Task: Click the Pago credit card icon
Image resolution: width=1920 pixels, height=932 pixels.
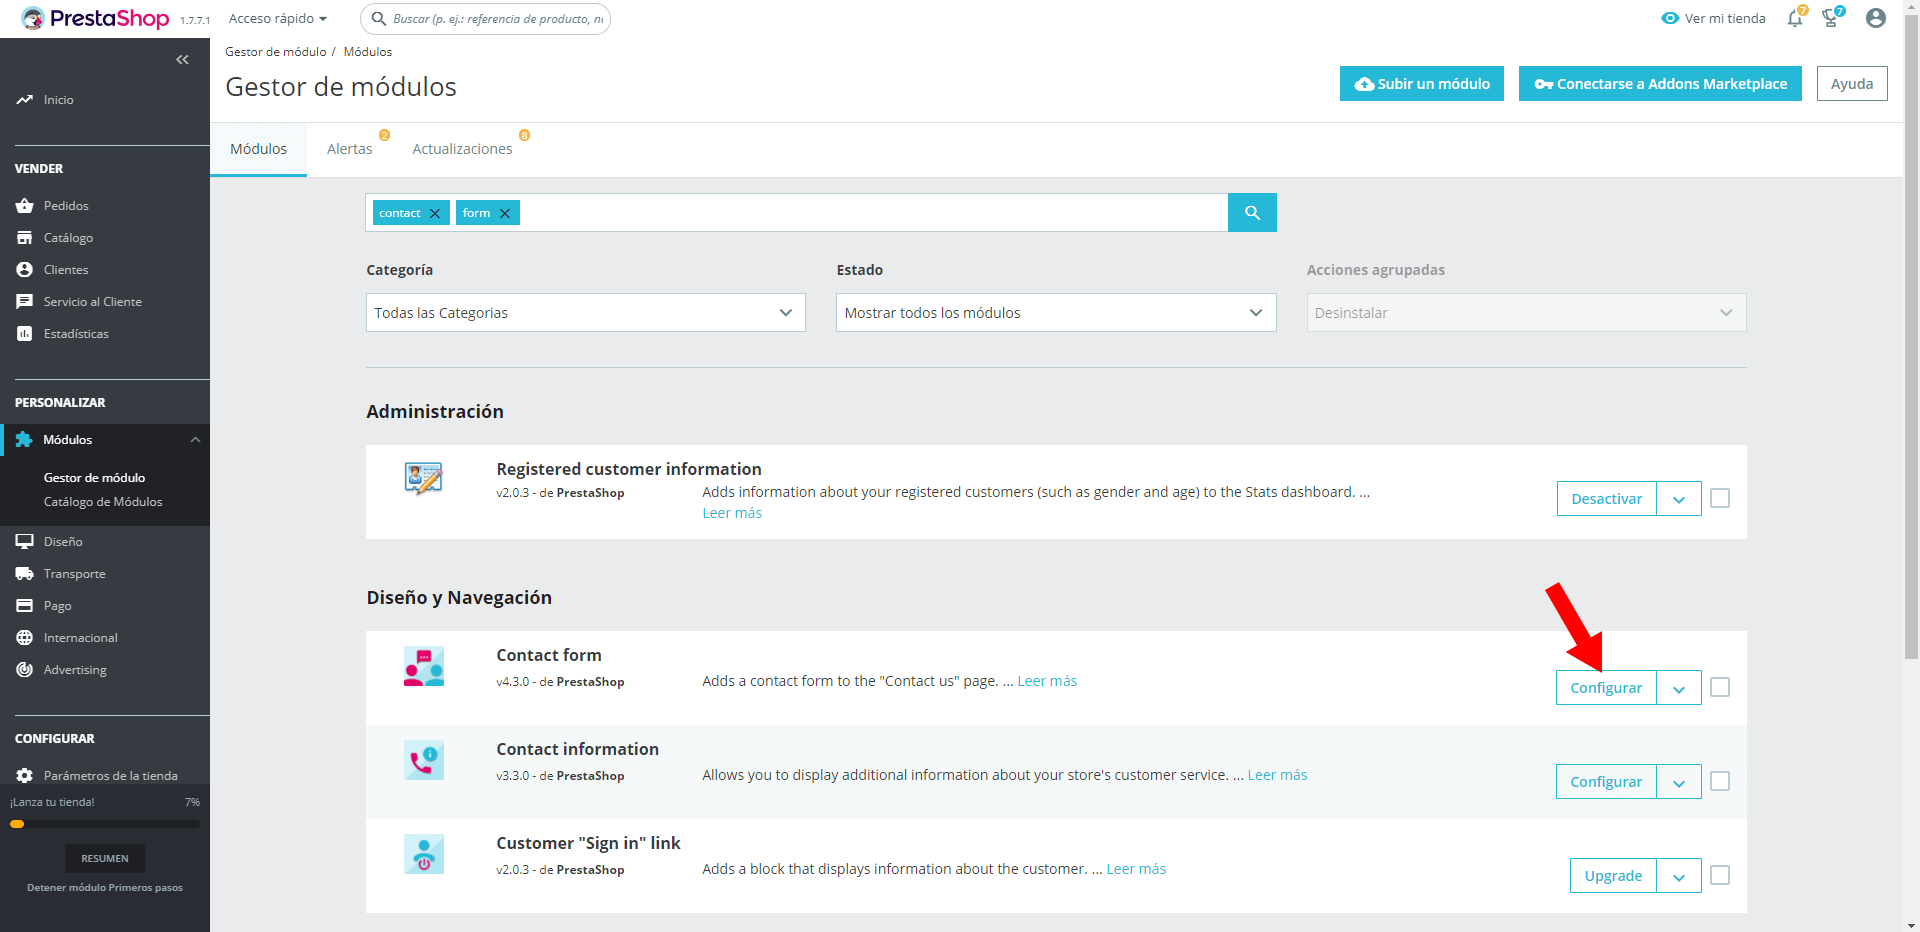Action: 24,606
